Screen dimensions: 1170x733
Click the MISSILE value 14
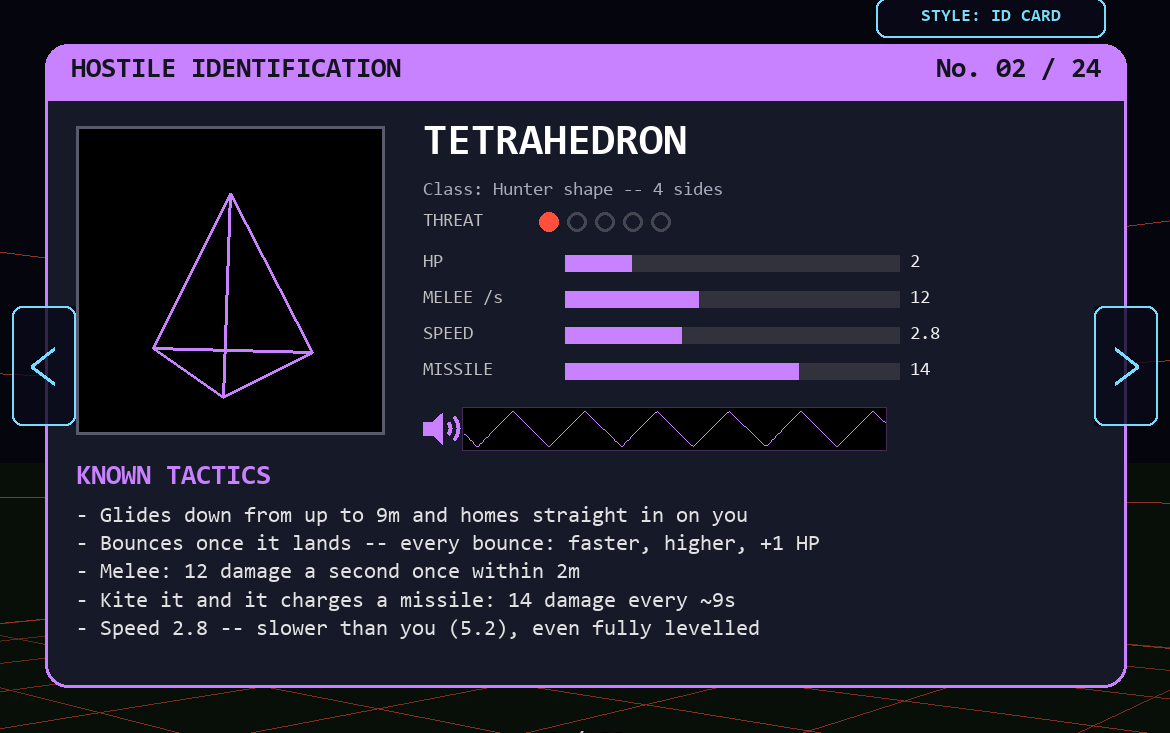coord(920,369)
